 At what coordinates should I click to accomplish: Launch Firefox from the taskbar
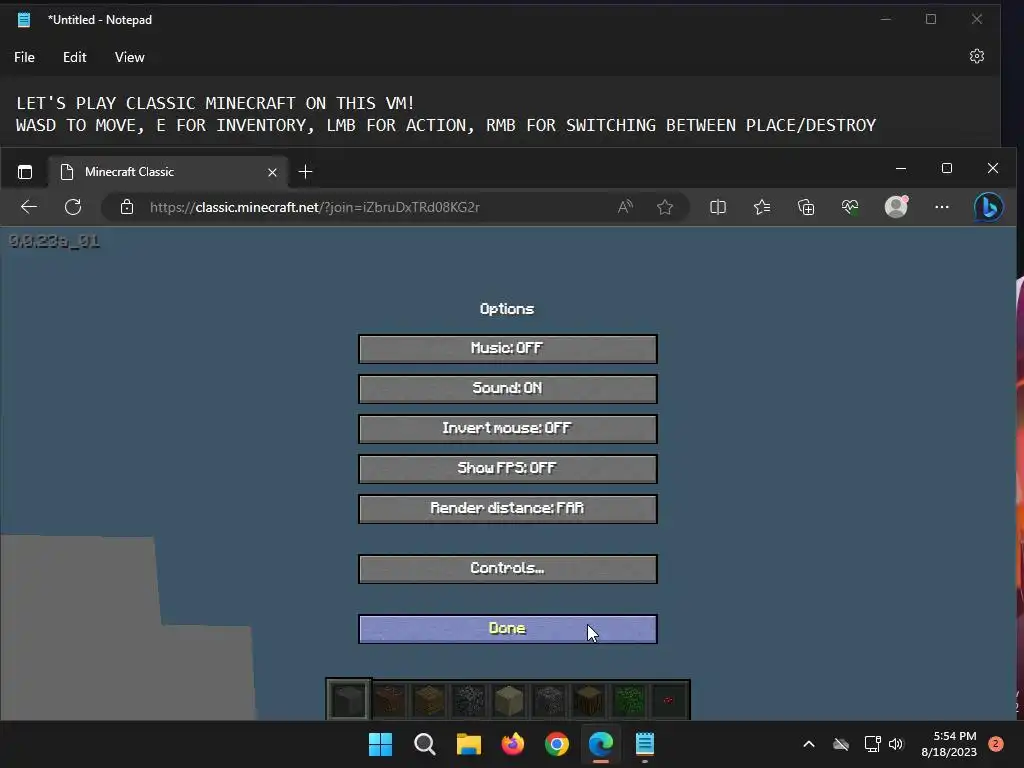coord(513,744)
